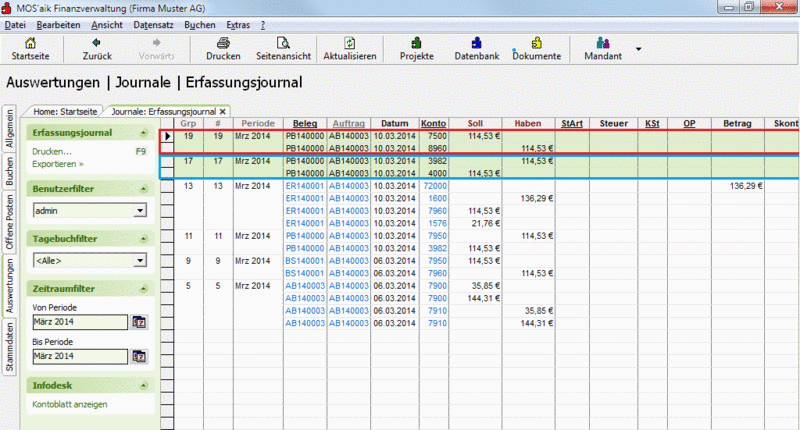Click the Aktualisieren refresh icon
Image resolution: width=800 pixels, height=430 pixels.
[x=349, y=43]
